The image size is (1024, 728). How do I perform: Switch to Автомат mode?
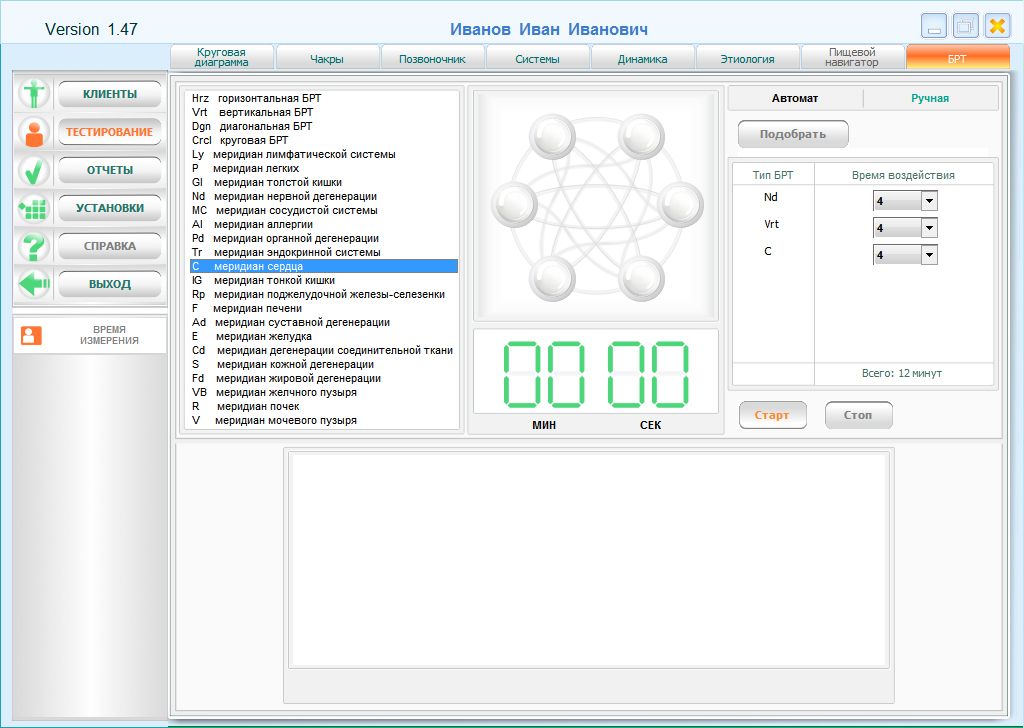(795, 98)
